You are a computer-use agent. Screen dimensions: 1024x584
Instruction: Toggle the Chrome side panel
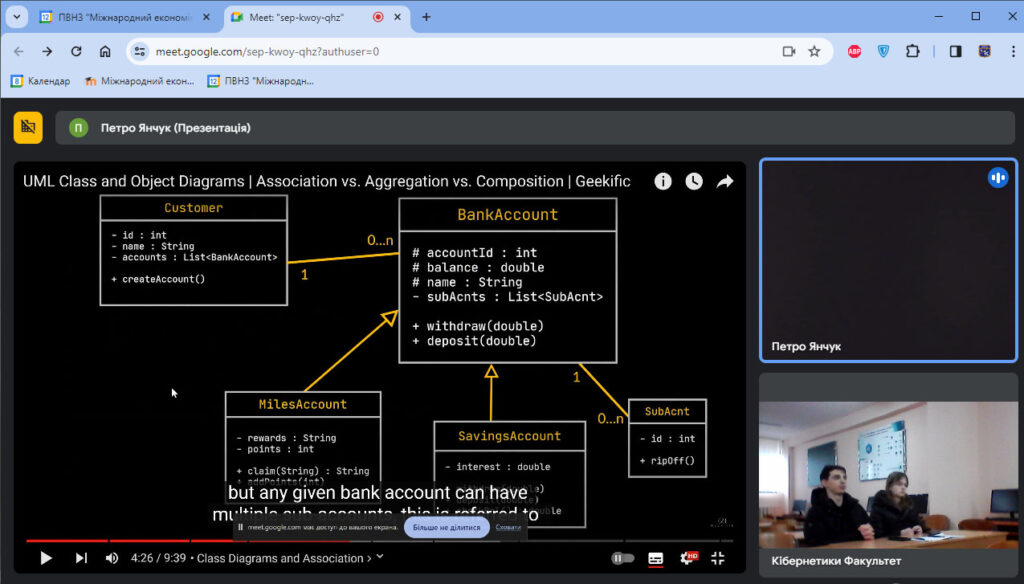pyautogui.click(x=955, y=51)
